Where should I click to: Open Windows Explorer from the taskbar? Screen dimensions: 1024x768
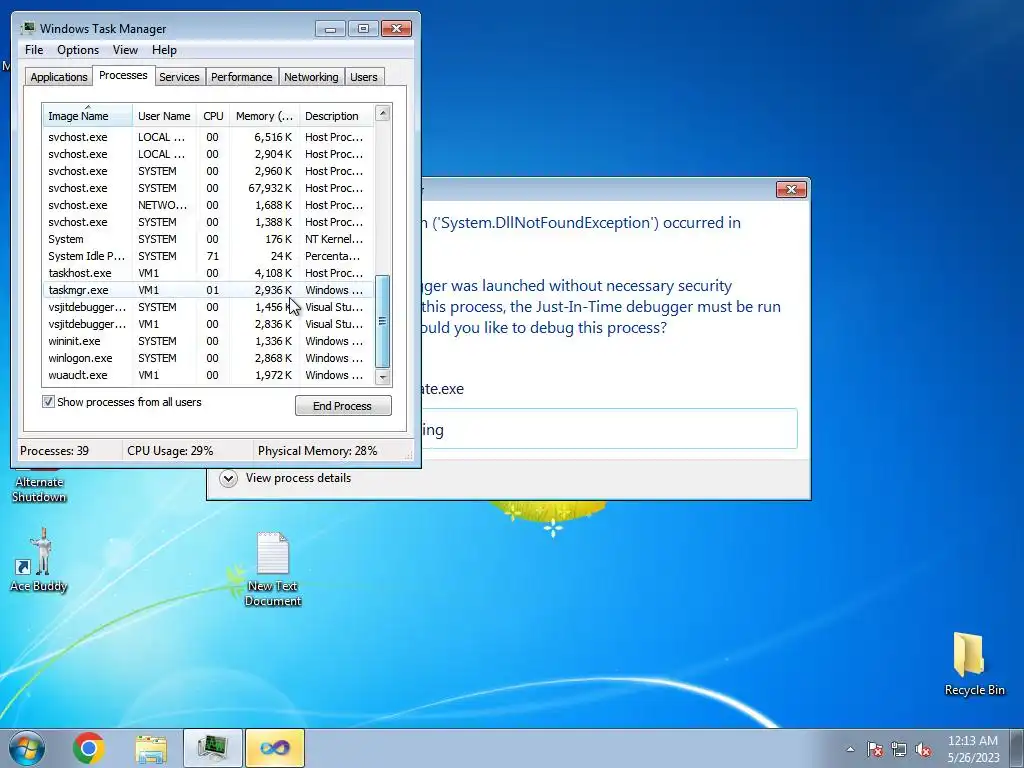(x=151, y=749)
